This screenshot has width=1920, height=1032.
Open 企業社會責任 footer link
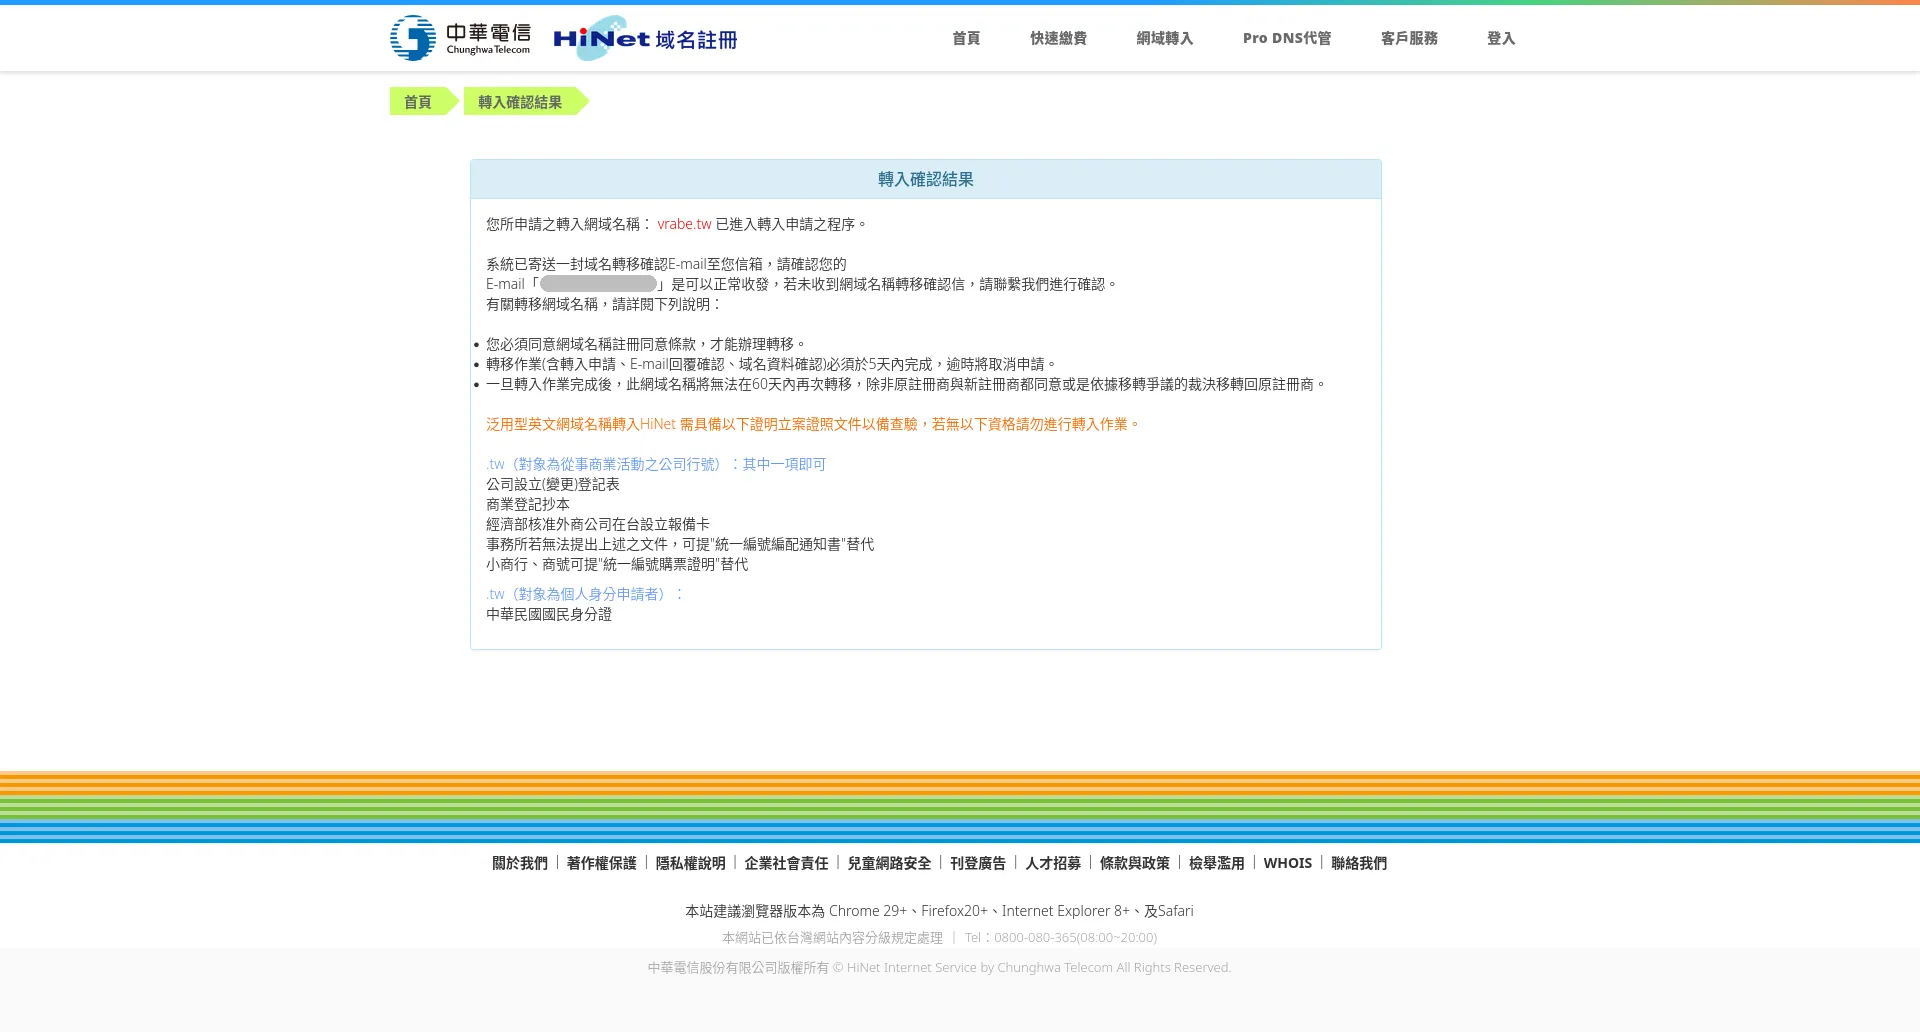(x=786, y=863)
